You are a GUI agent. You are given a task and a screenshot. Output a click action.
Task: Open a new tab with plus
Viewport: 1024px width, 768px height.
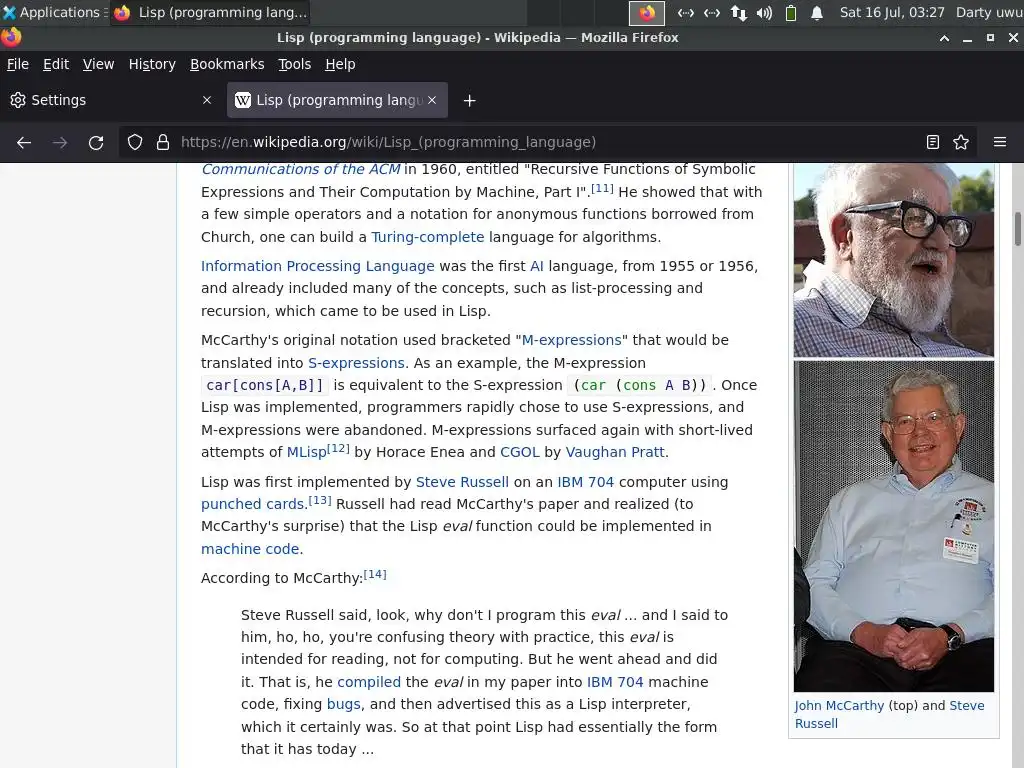pyautogui.click(x=470, y=101)
